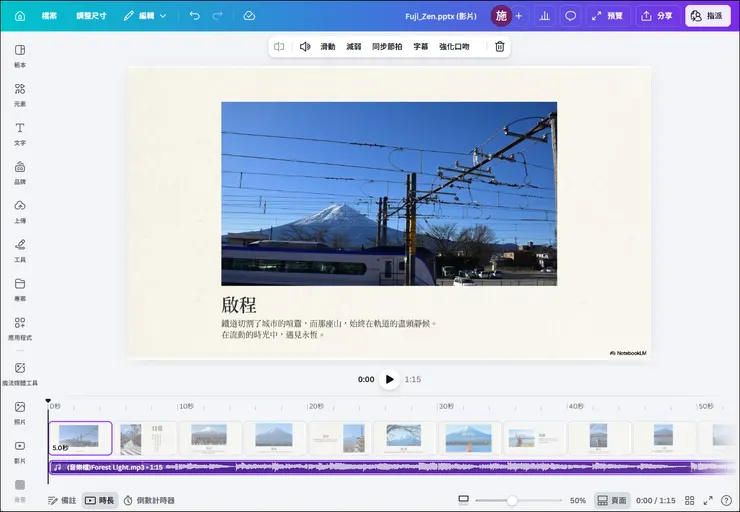Open the grid view icon
Viewport: 740px width, 512px height.
point(690,500)
